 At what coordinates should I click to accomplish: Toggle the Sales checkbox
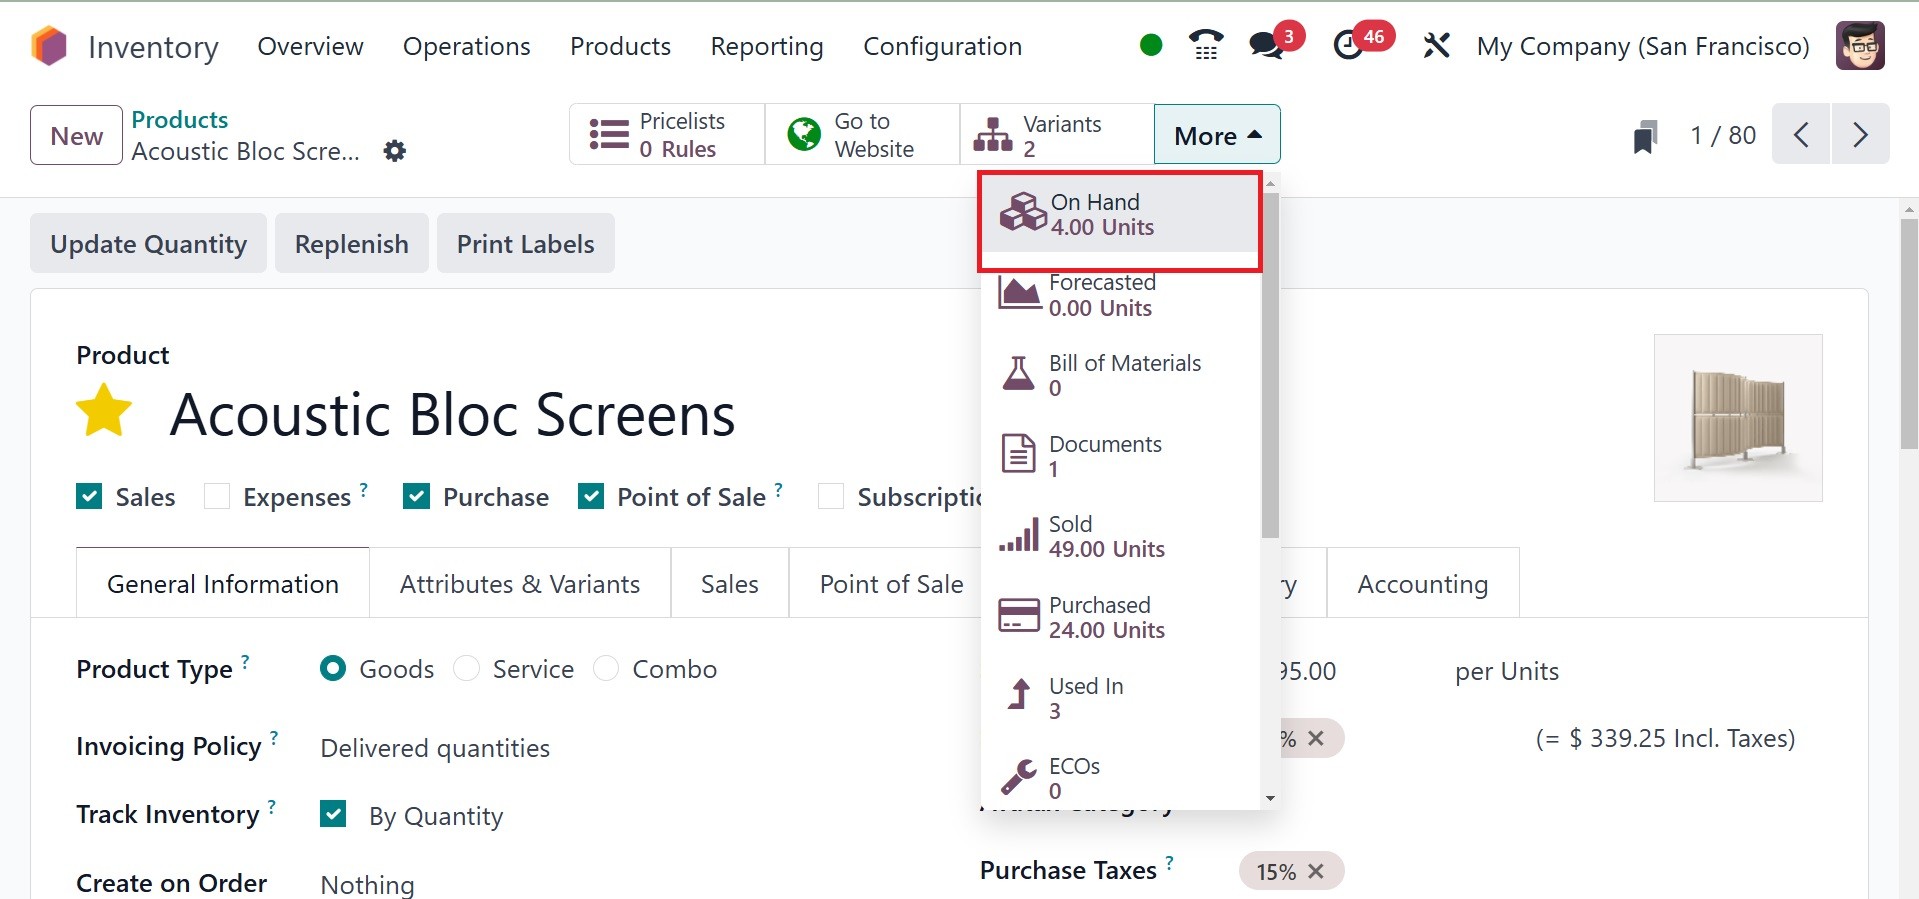89,496
